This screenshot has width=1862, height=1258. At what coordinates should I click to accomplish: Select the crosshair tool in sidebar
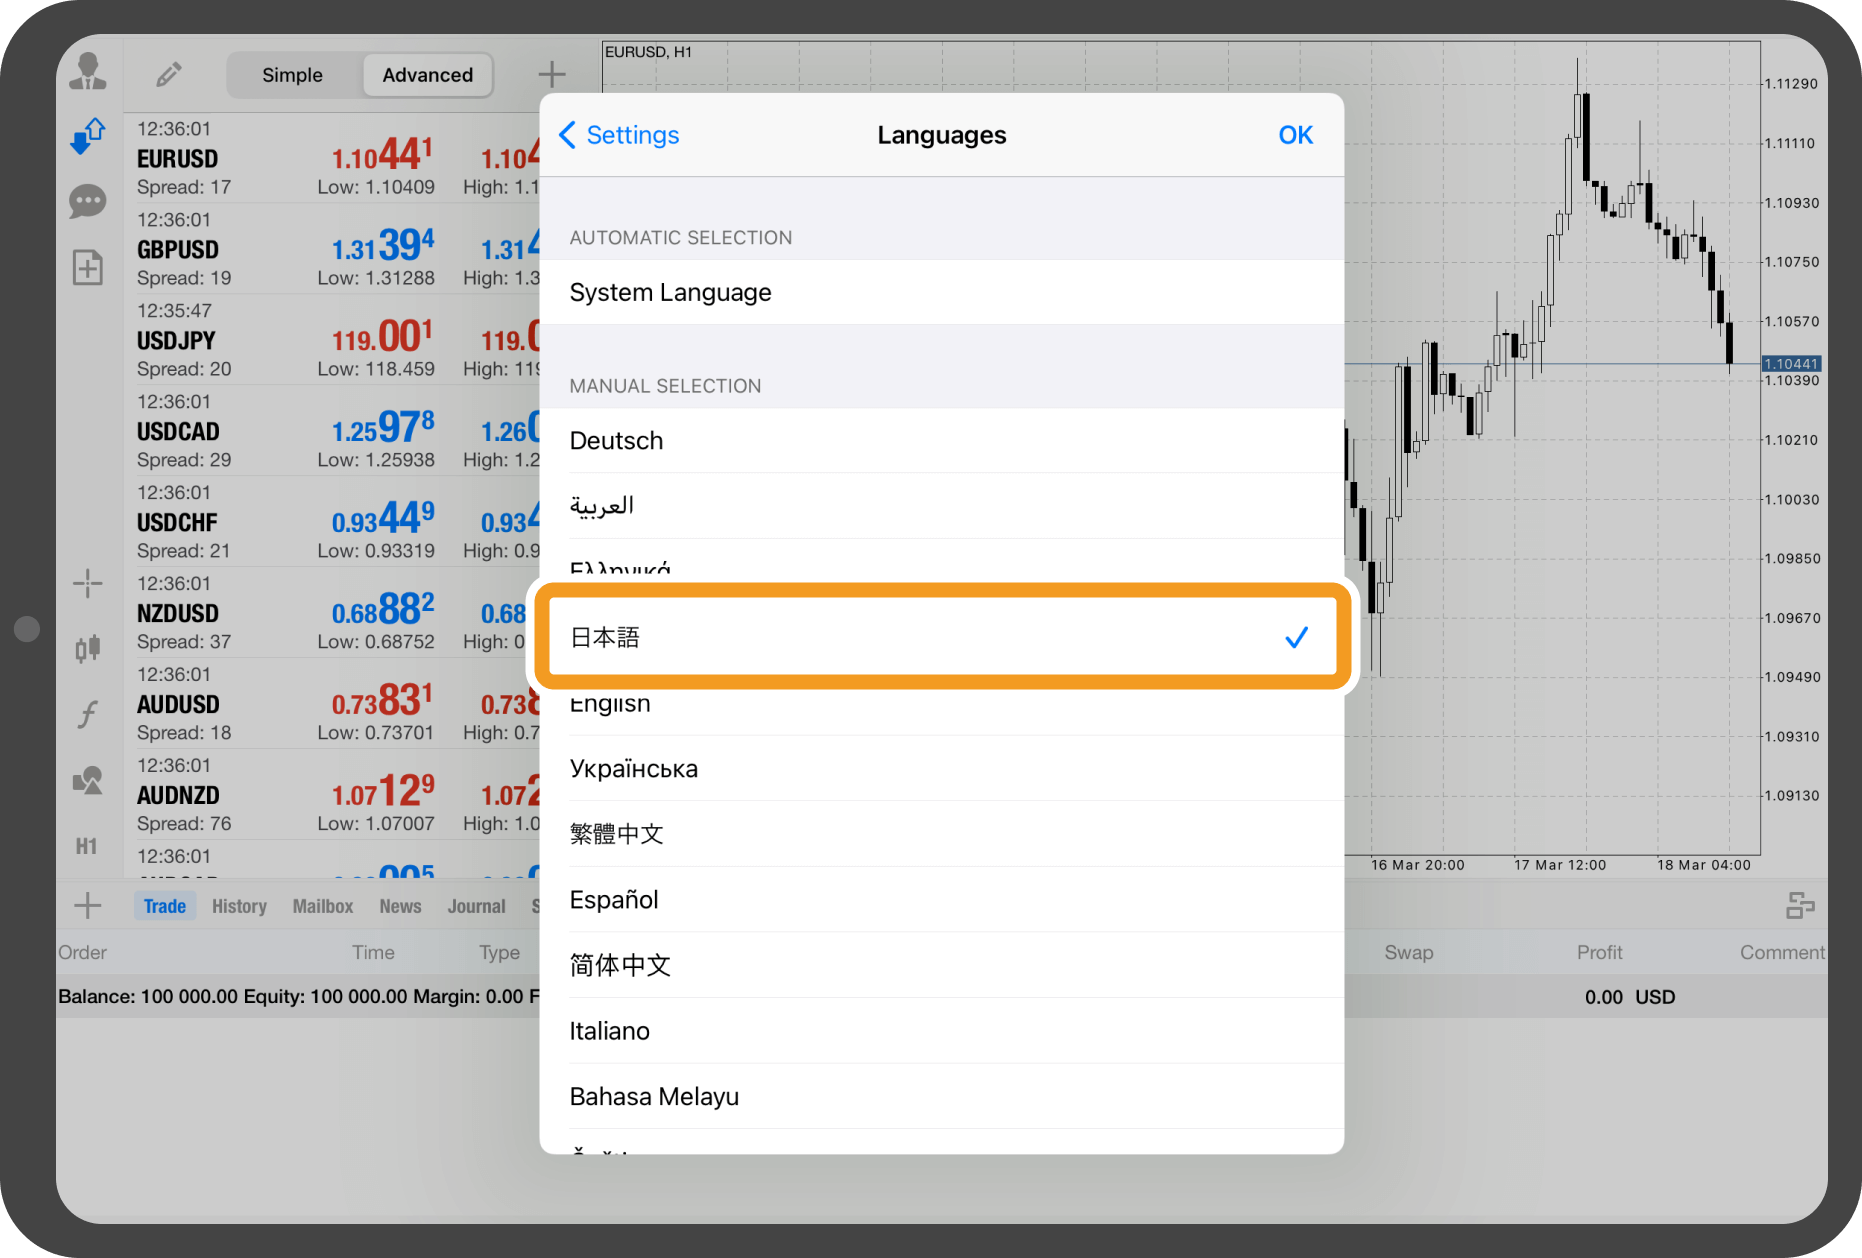(x=88, y=583)
